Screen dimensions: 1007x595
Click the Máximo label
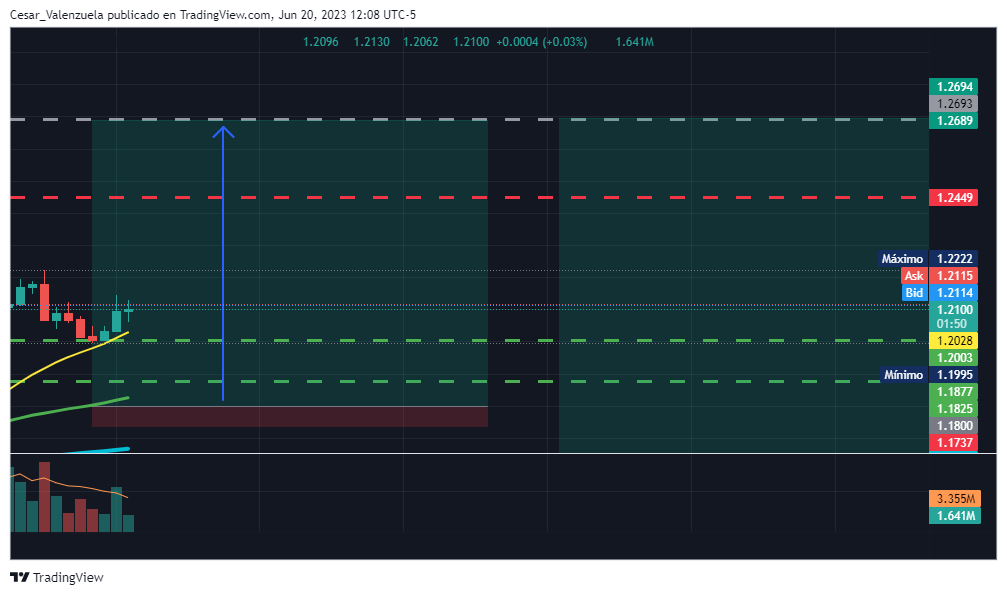coord(902,258)
